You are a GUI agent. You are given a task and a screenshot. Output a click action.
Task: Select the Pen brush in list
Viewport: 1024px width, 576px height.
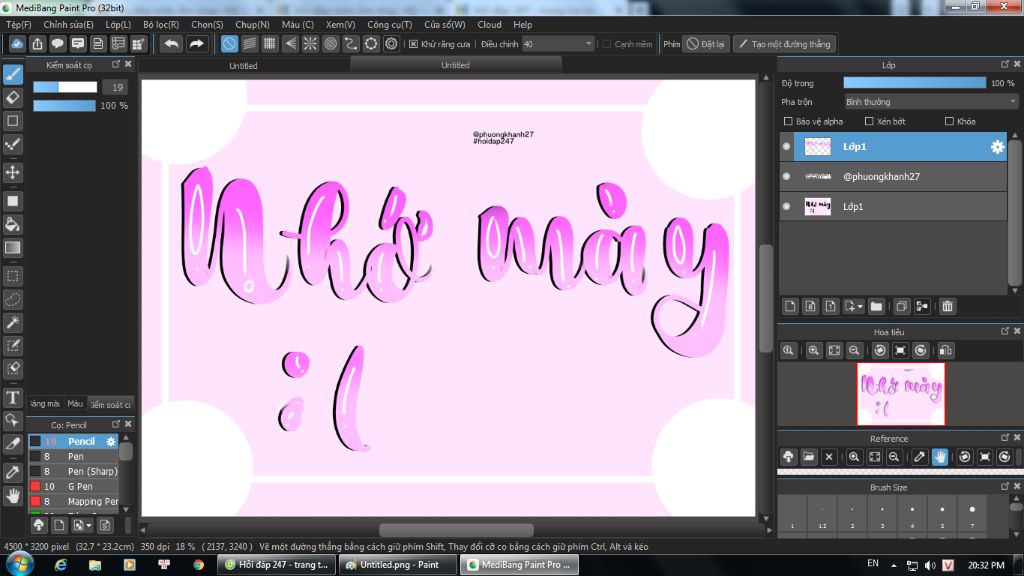click(74, 456)
